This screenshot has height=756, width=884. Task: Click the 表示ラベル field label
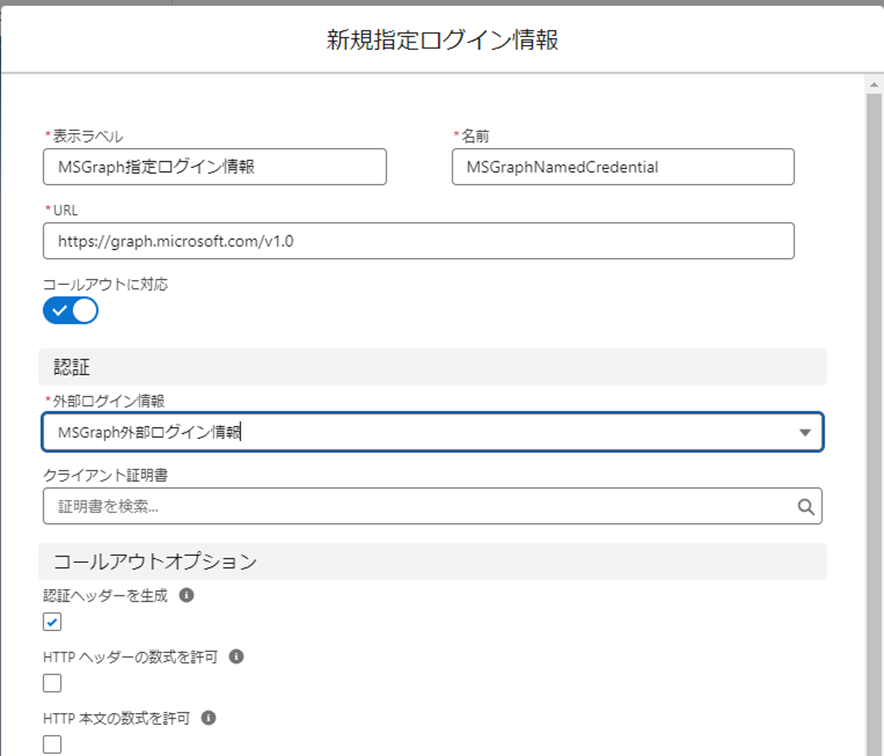(87, 136)
